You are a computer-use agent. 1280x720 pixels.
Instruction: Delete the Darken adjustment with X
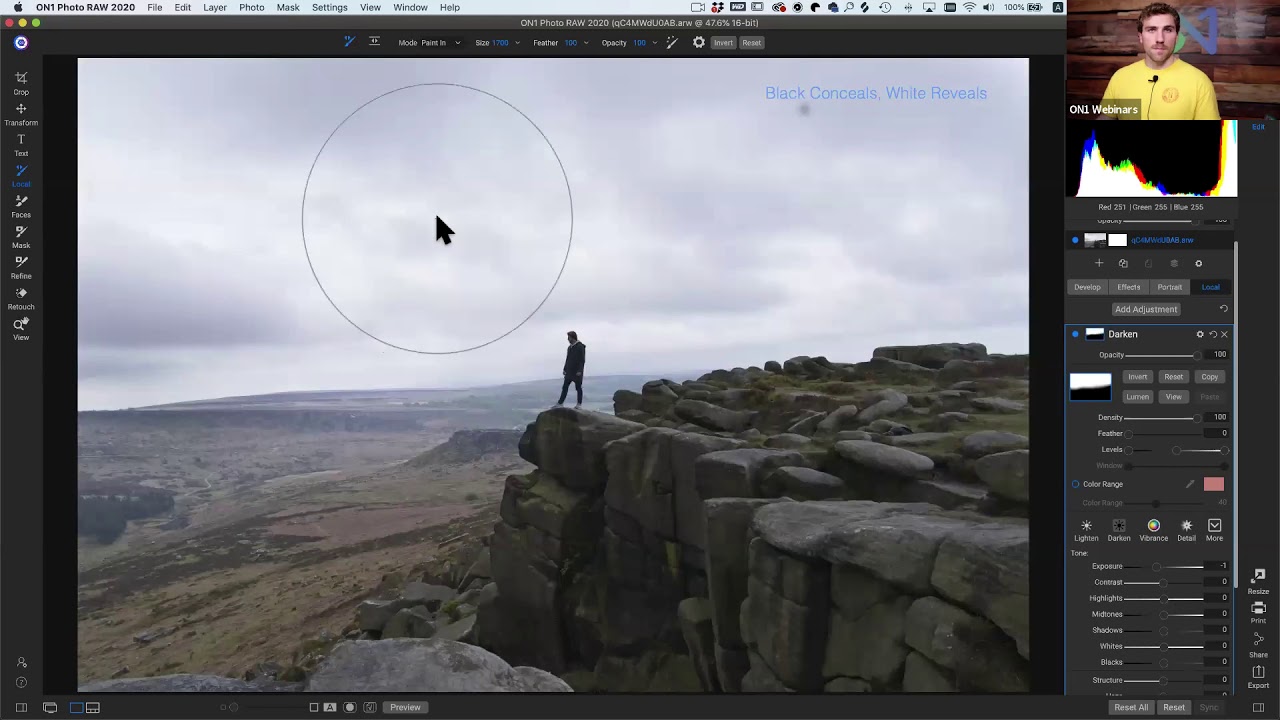pyautogui.click(x=1224, y=334)
